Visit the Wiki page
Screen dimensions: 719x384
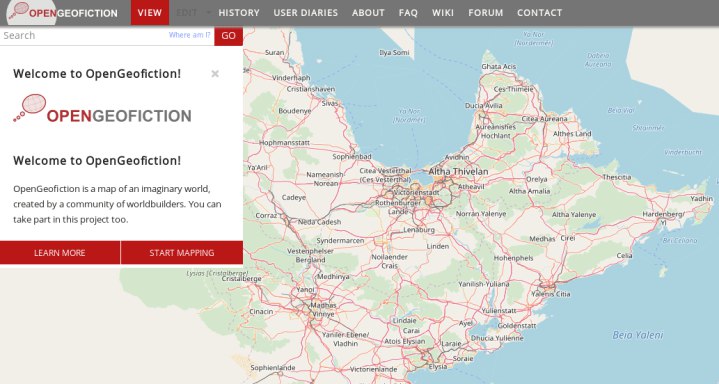[443, 13]
